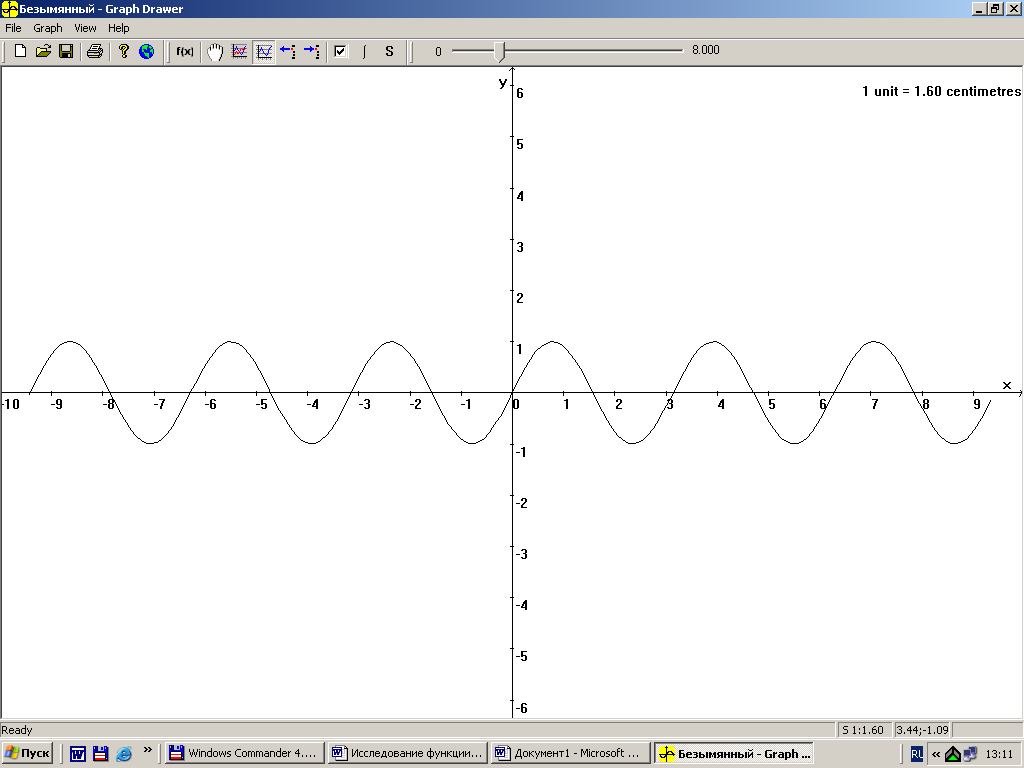
Task: Click the slider thumb in the toolbar
Action: coord(500,51)
